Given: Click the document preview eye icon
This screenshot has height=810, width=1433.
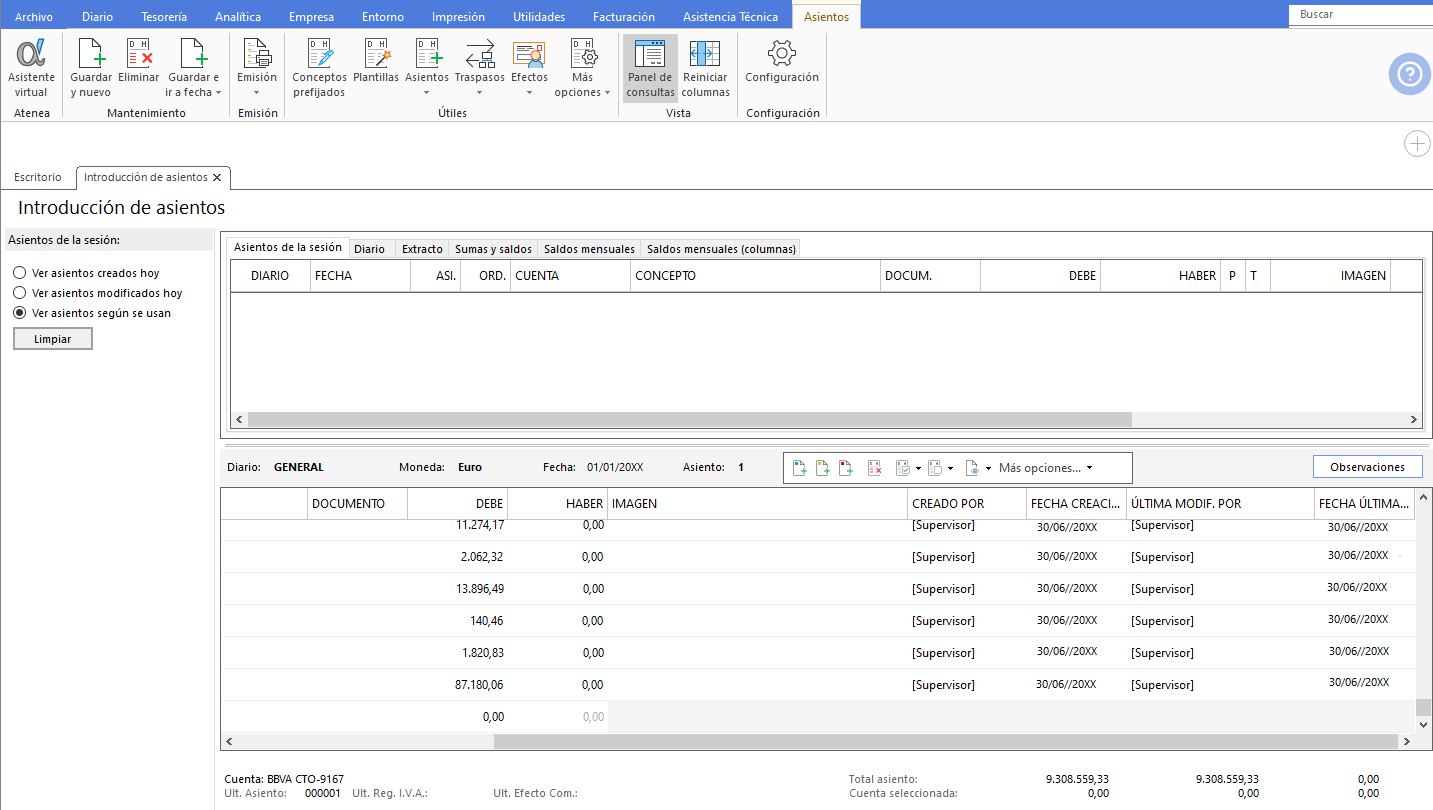Looking at the screenshot, I should pyautogui.click(x=972, y=467).
